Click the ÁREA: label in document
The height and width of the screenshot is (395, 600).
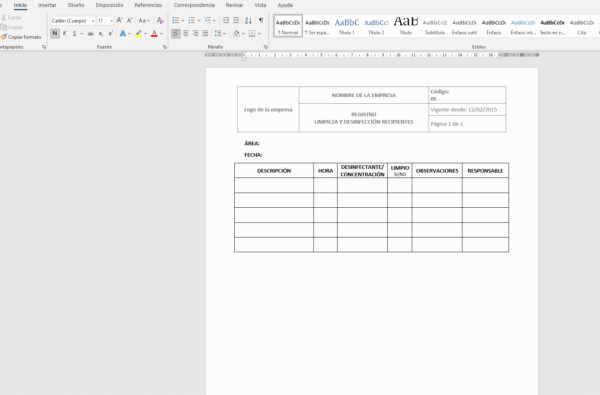tap(252, 143)
